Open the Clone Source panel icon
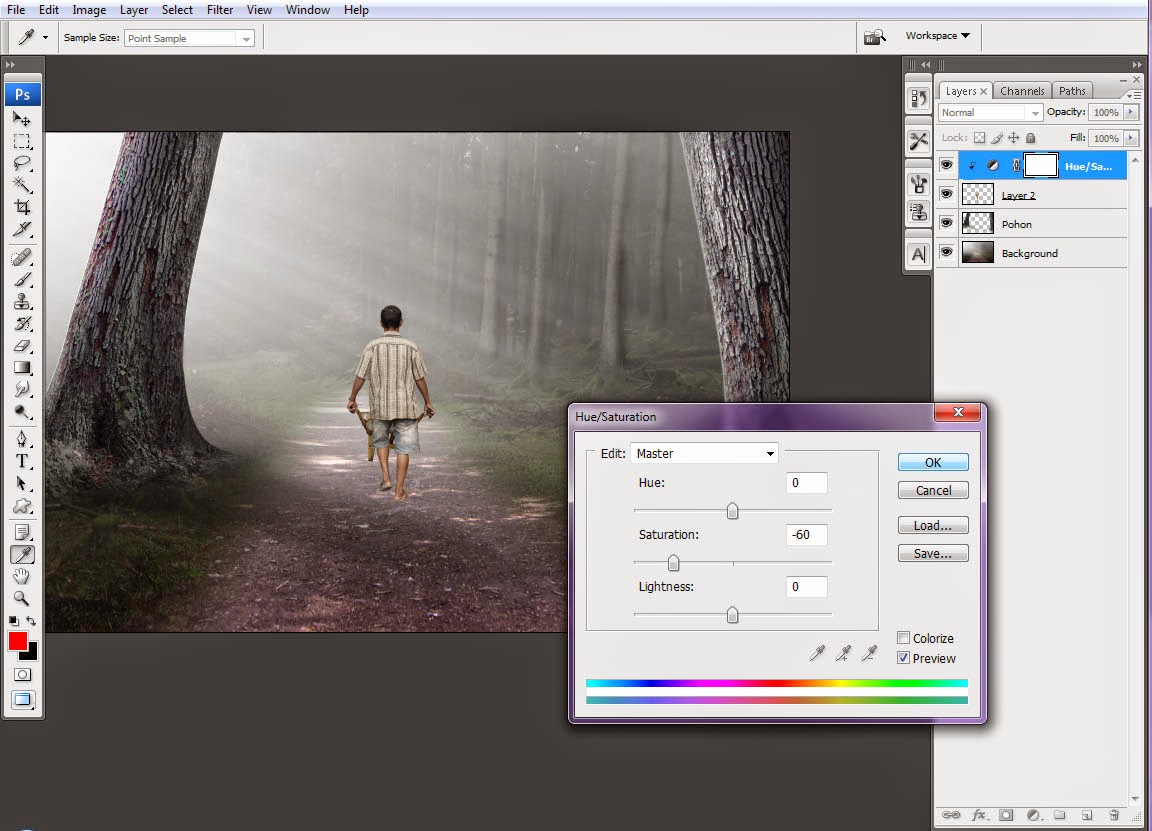Image resolution: width=1152 pixels, height=831 pixels. point(918,212)
